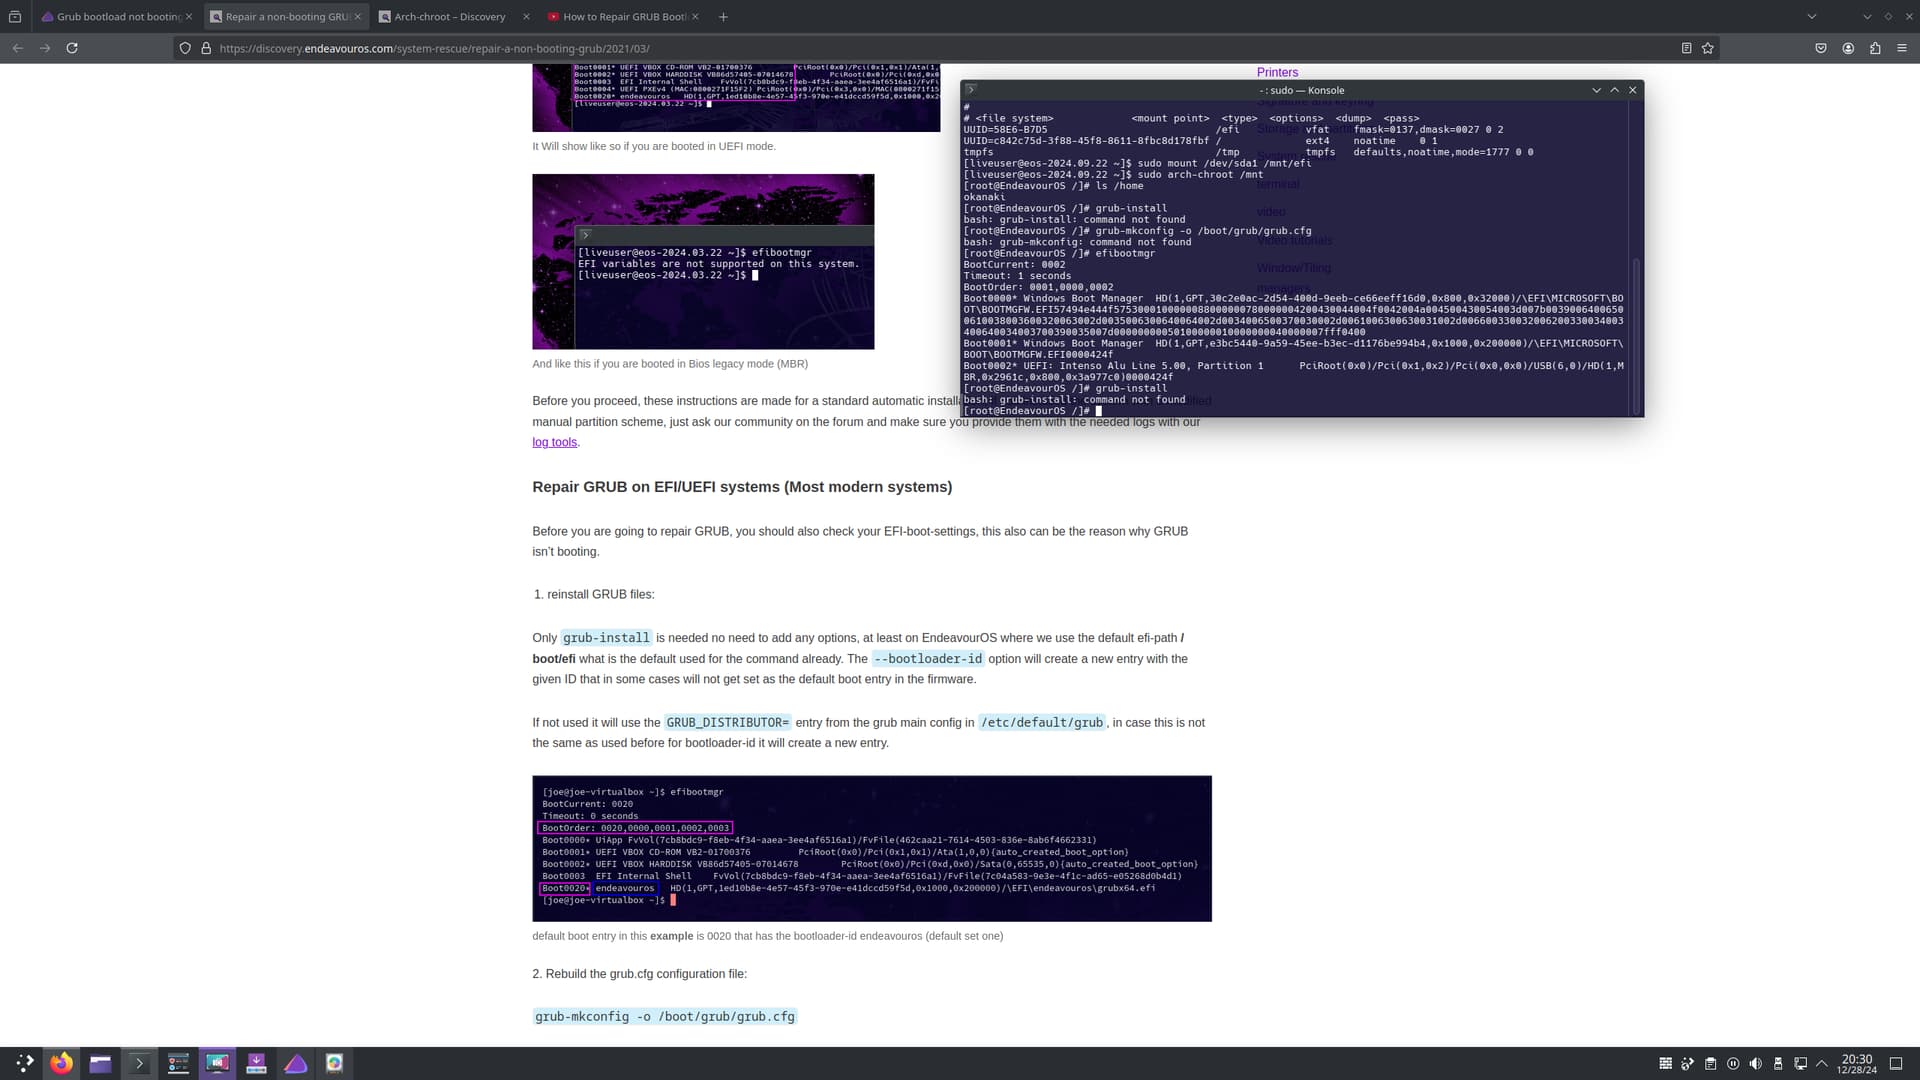Open the update notifier tray icon
1920x1080 pixels.
[x=1688, y=1064]
